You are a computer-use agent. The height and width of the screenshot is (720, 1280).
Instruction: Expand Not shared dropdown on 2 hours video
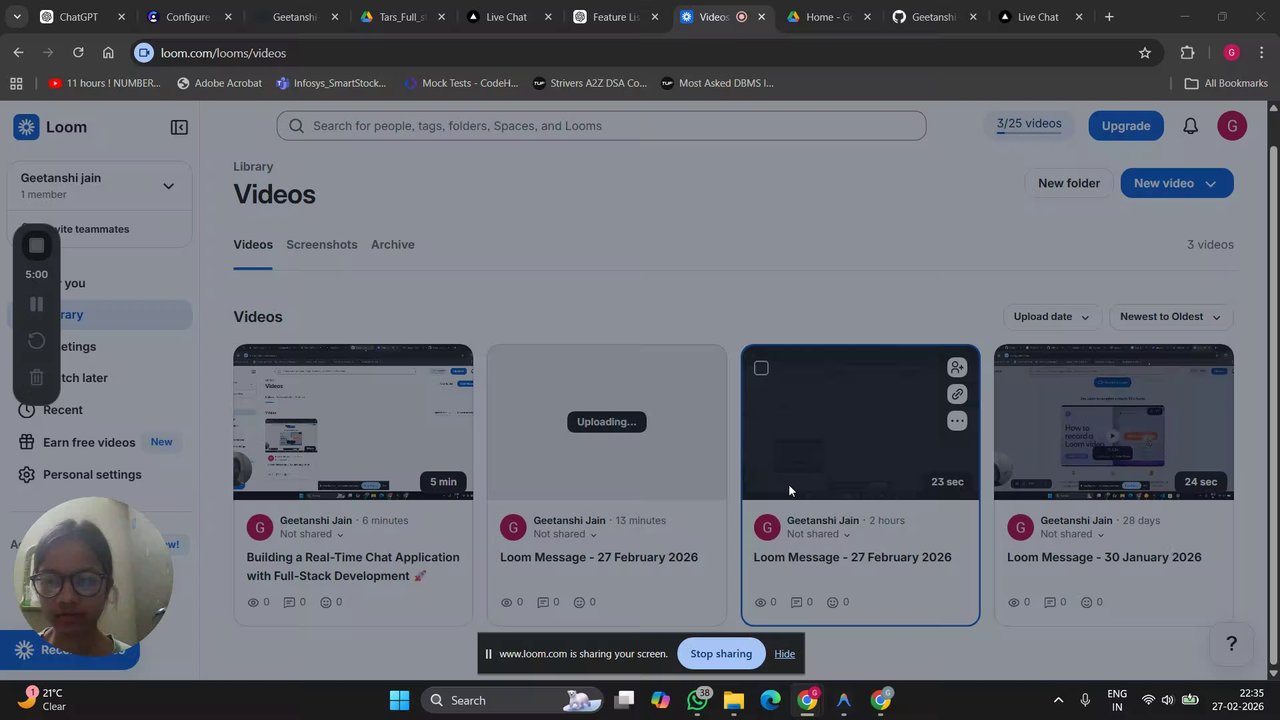(x=819, y=534)
